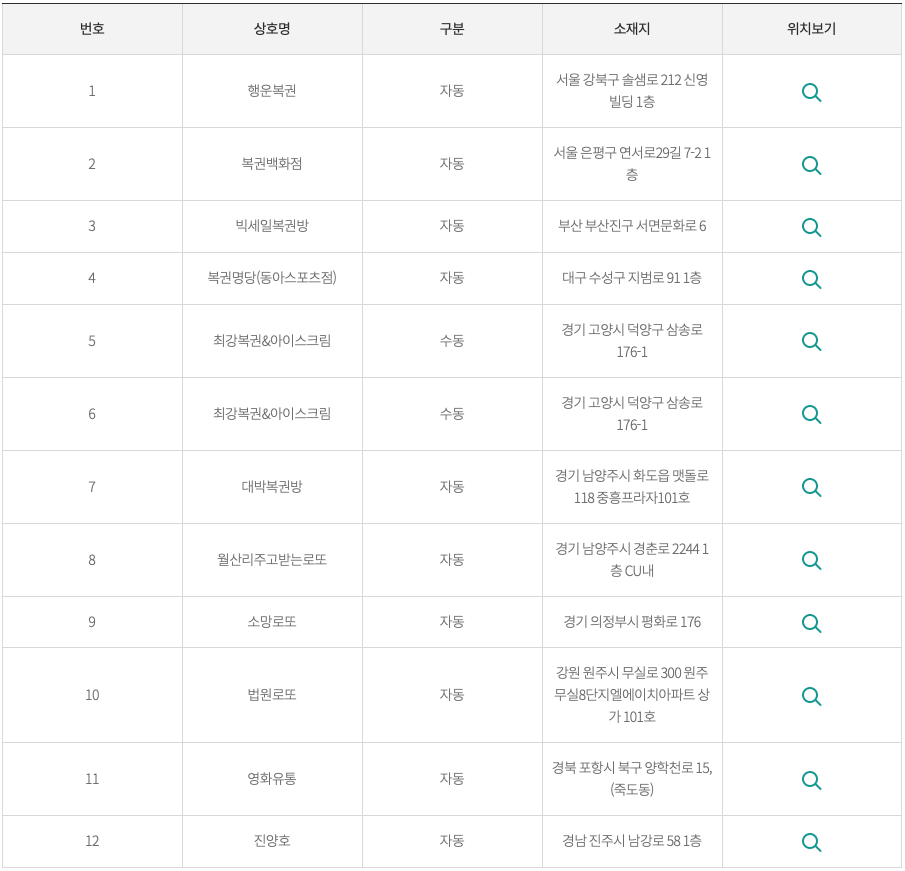Click address 경남 진주시 남강로 58 1층
Viewport: 905px width, 871px height.
[632, 841]
